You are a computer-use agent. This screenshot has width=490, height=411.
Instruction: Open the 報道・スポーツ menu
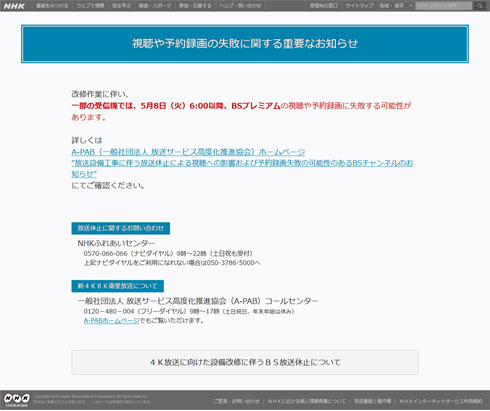point(155,6)
